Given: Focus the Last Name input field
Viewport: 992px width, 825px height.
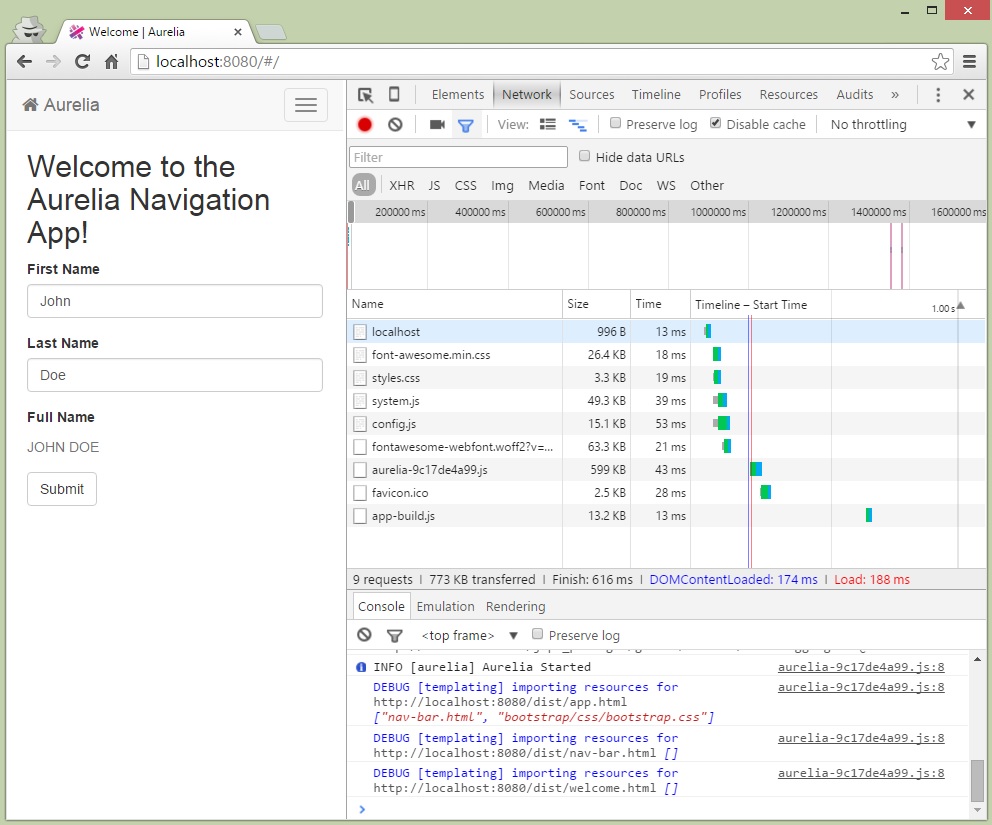Looking at the screenshot, I should (x=175, y=375).
